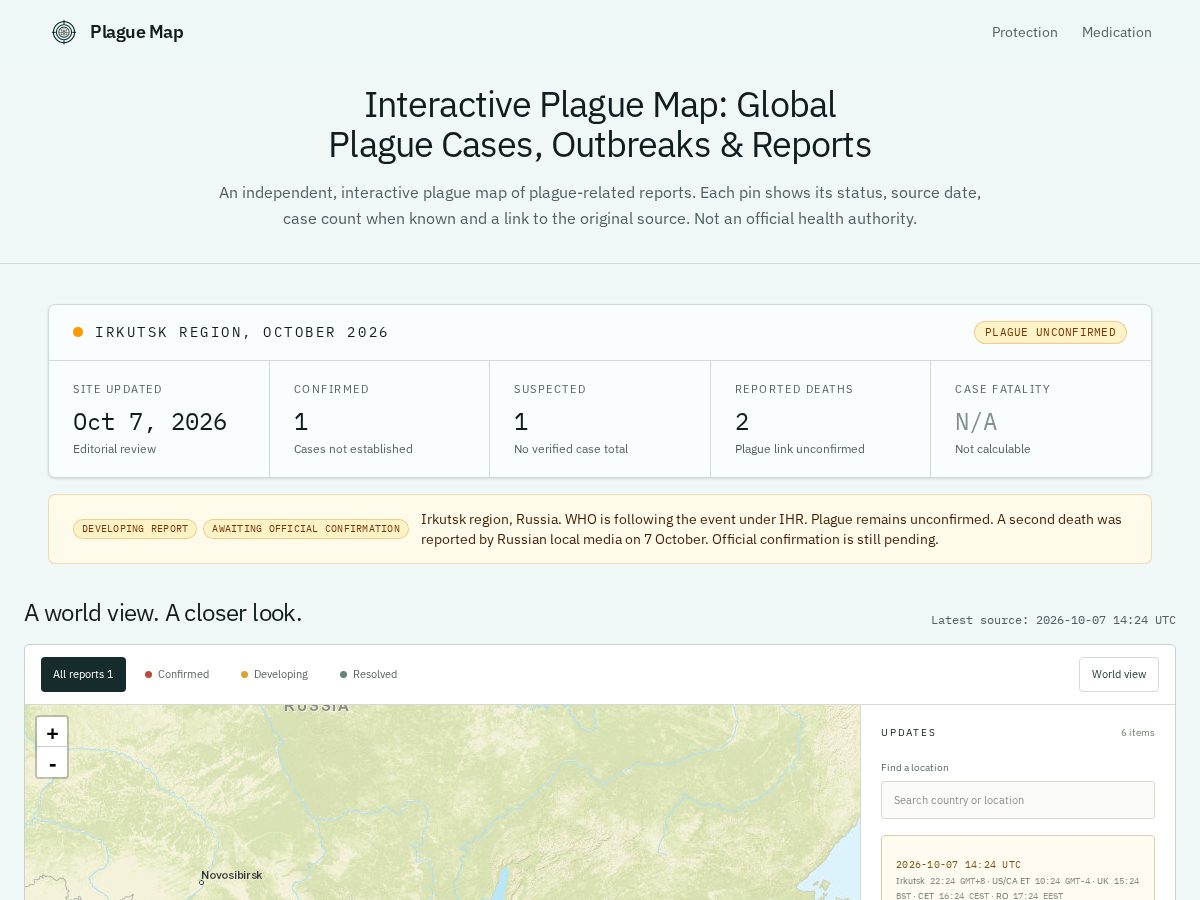Click the Editorial review text
Screen dimensions: 1200x900
click(114, 449)
